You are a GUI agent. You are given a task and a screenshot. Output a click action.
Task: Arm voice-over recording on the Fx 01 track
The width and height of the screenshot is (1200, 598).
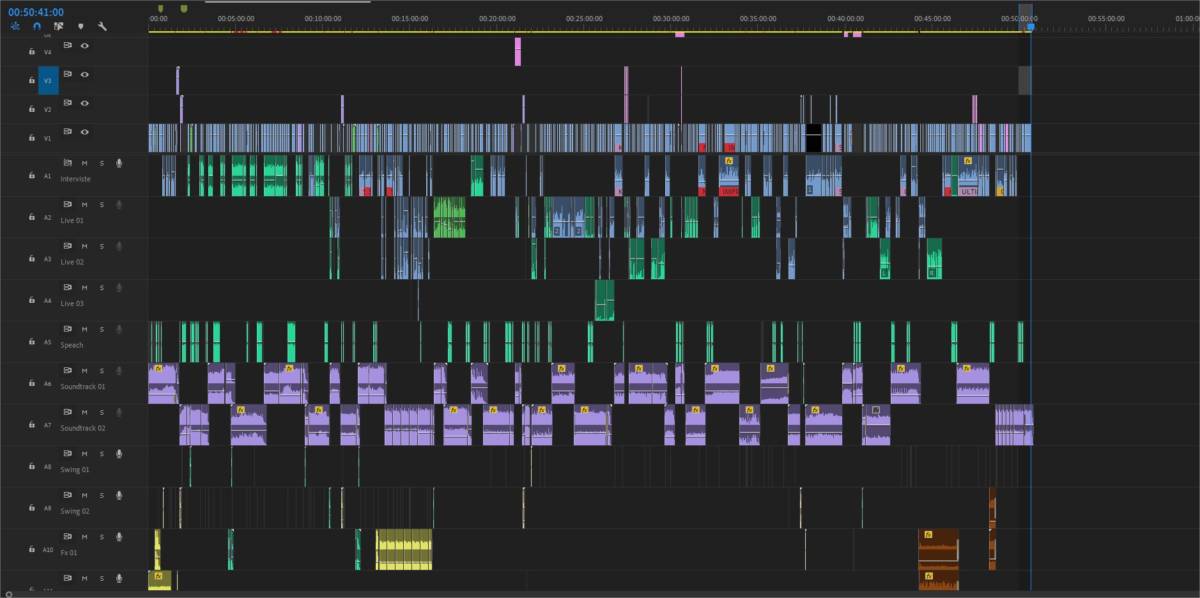pos(118,537)
